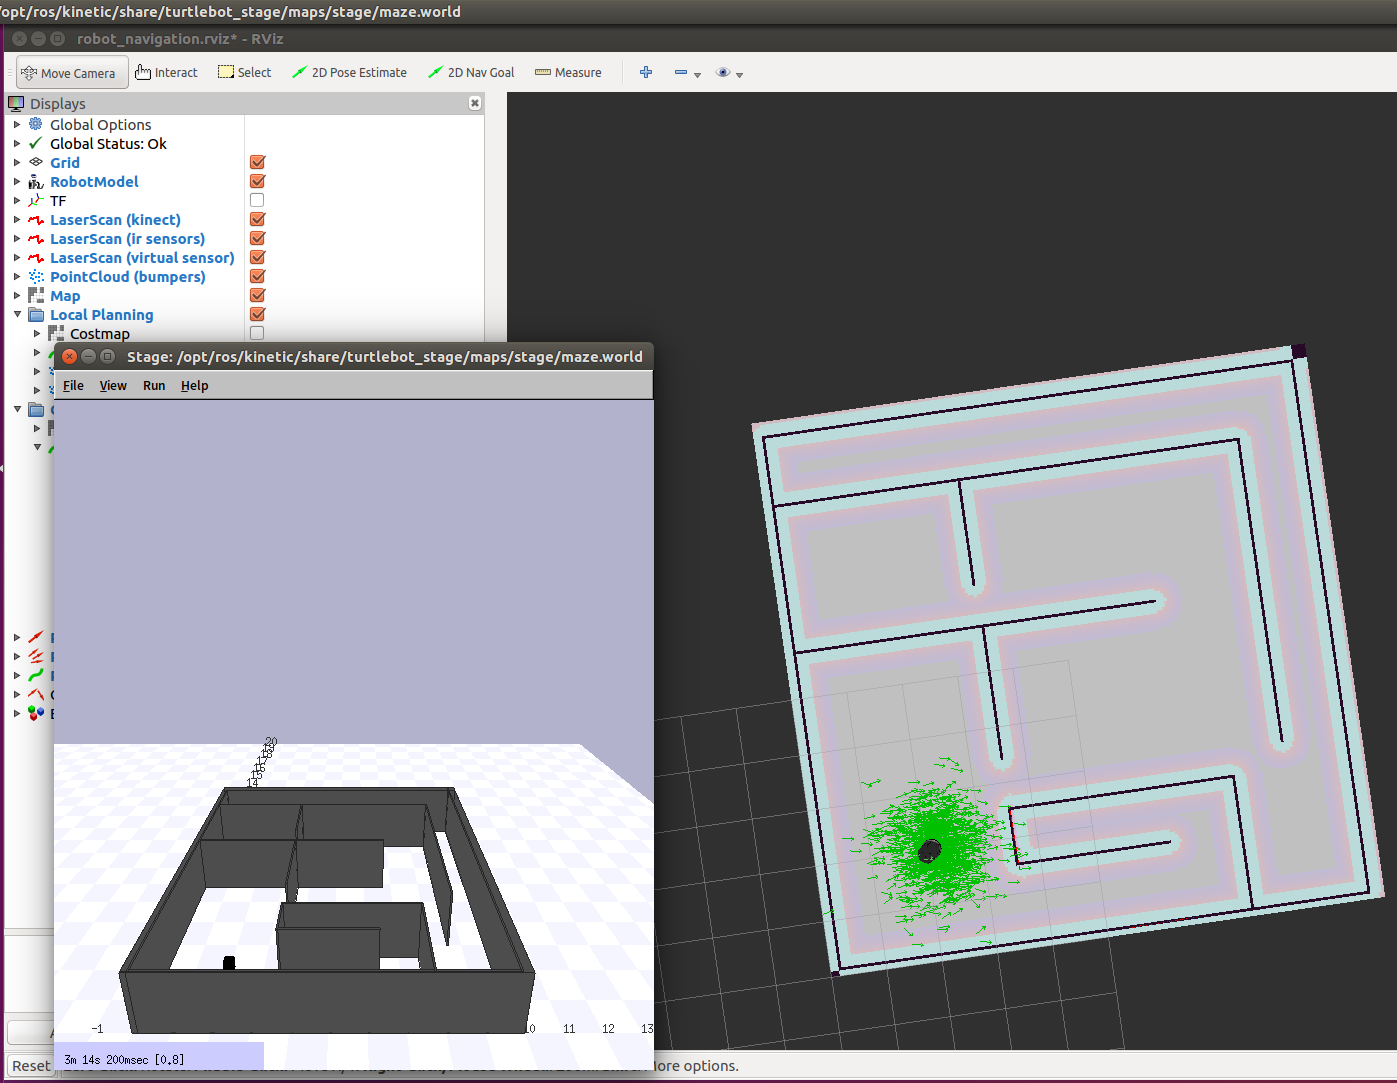1397x1083 pixels.
Task: Activate the 2D Nav Goal tool
Action: [x=471, y=73]
